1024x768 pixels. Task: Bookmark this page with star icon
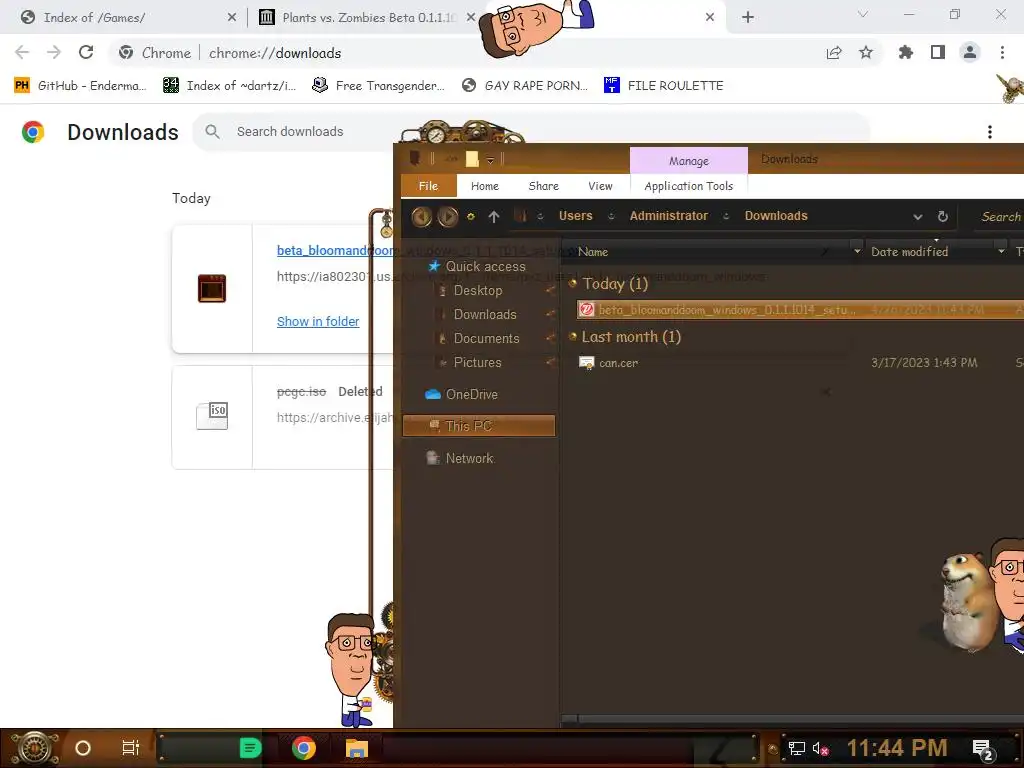866,52
